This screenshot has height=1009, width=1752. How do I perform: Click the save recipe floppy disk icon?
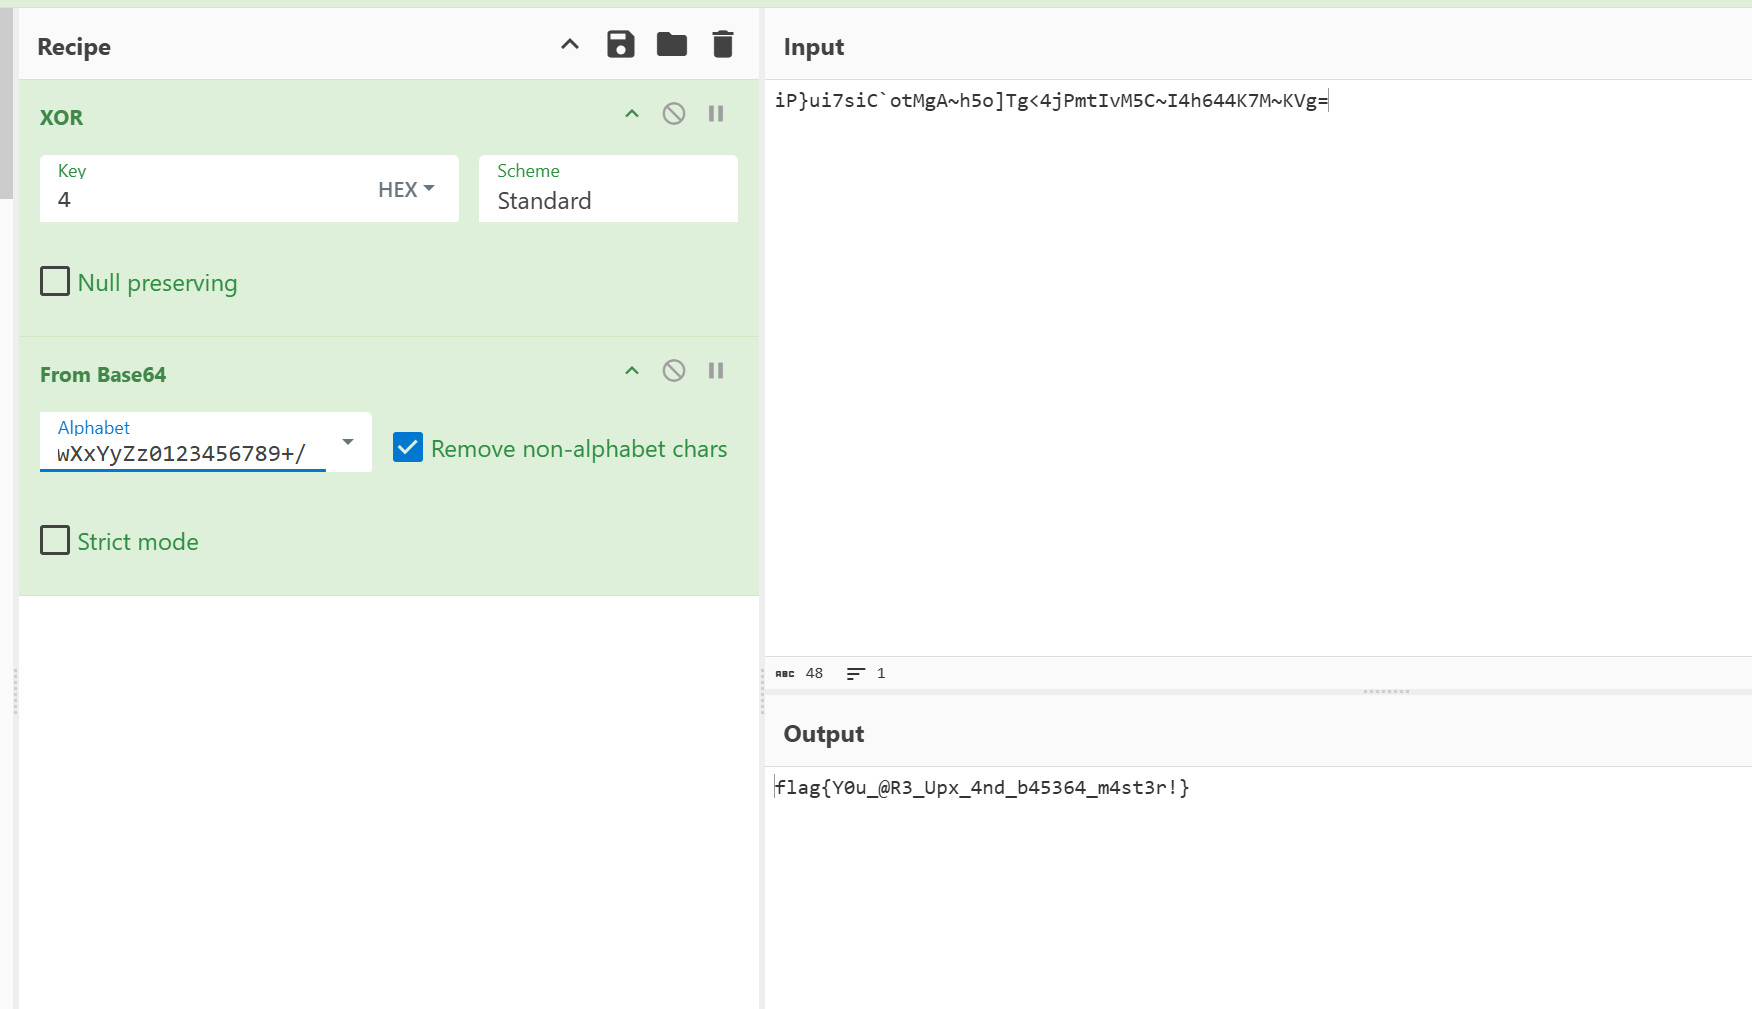click(620, 45)
